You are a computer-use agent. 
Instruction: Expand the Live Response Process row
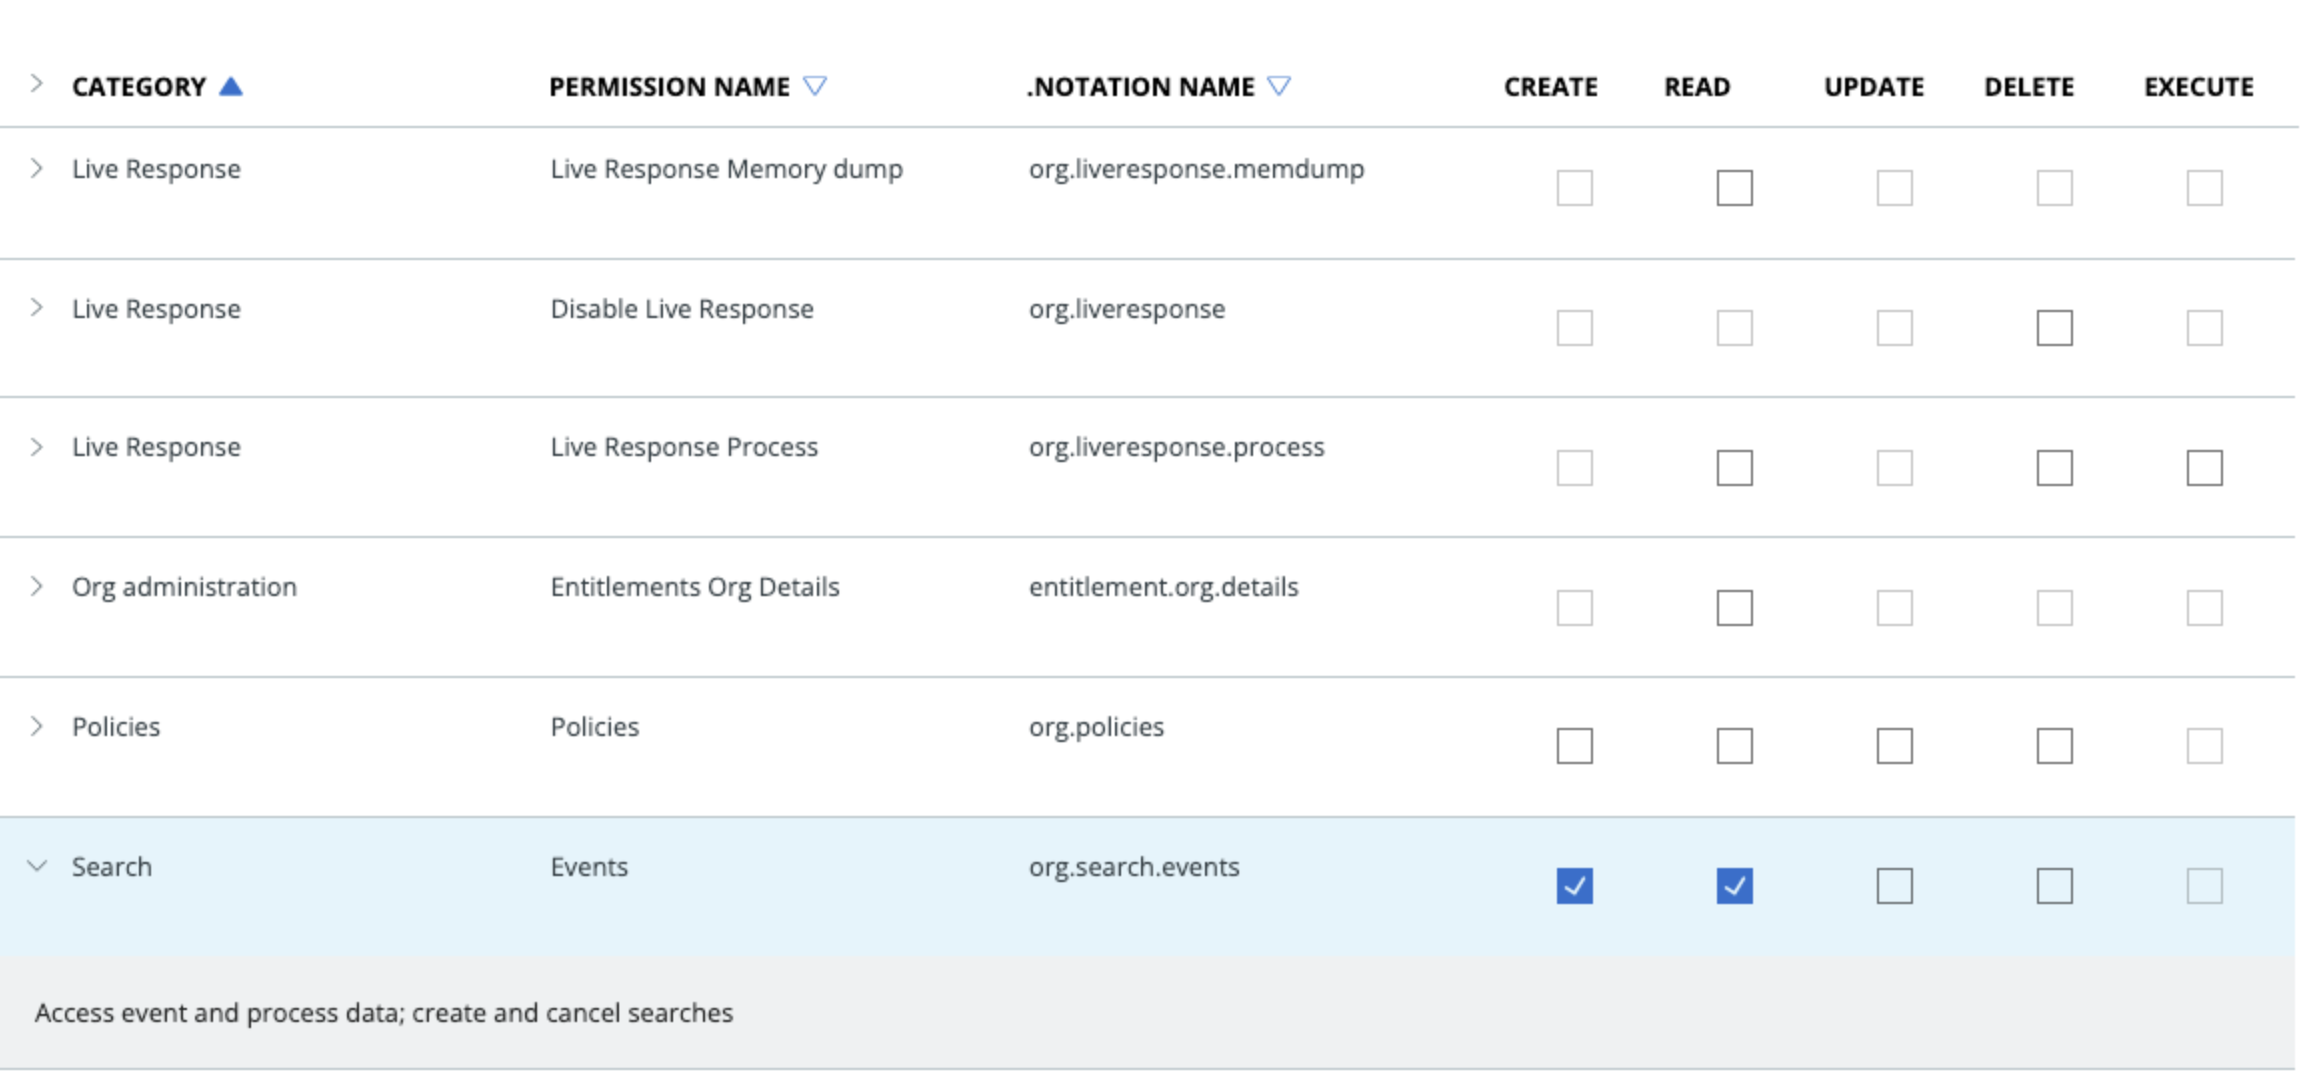point(37,447)
